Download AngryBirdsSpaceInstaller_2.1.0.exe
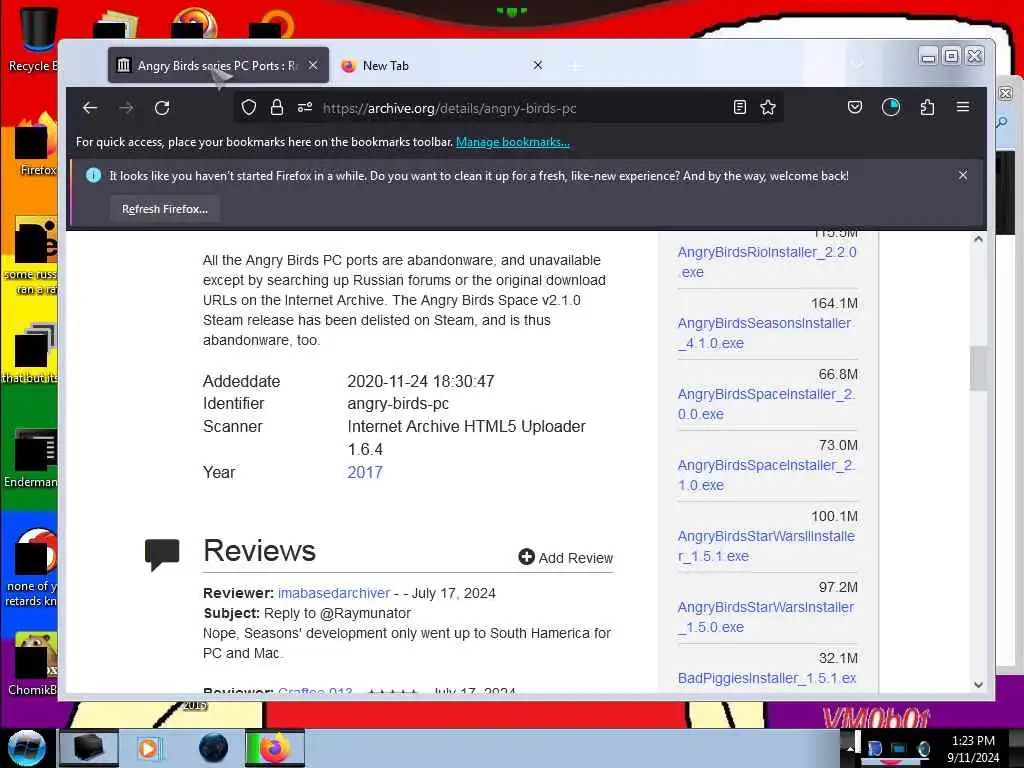The width and height of the screenshot is (1024, 768). click(766, 475)
